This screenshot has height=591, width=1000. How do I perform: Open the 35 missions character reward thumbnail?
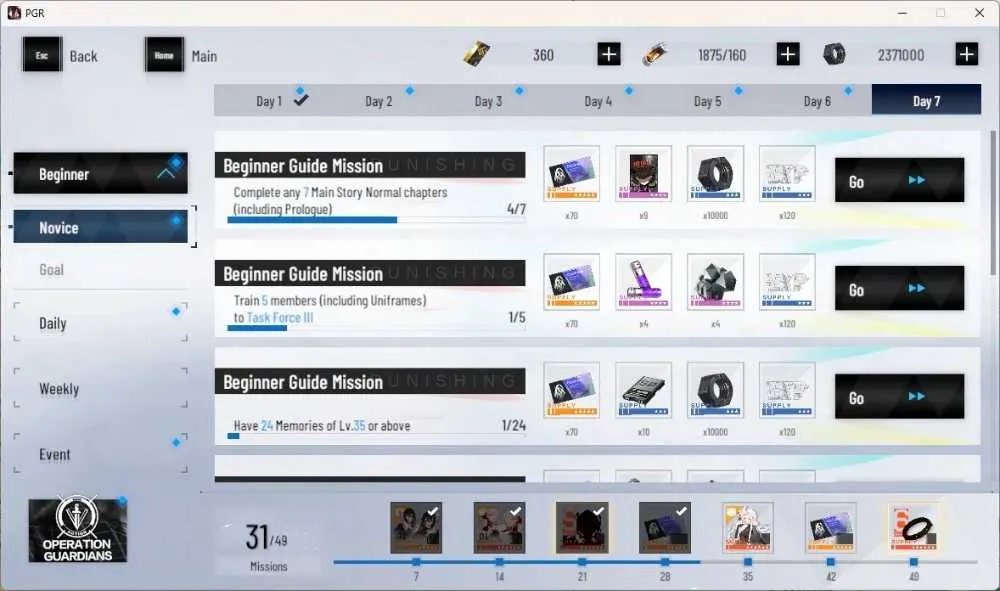[747, 528]
